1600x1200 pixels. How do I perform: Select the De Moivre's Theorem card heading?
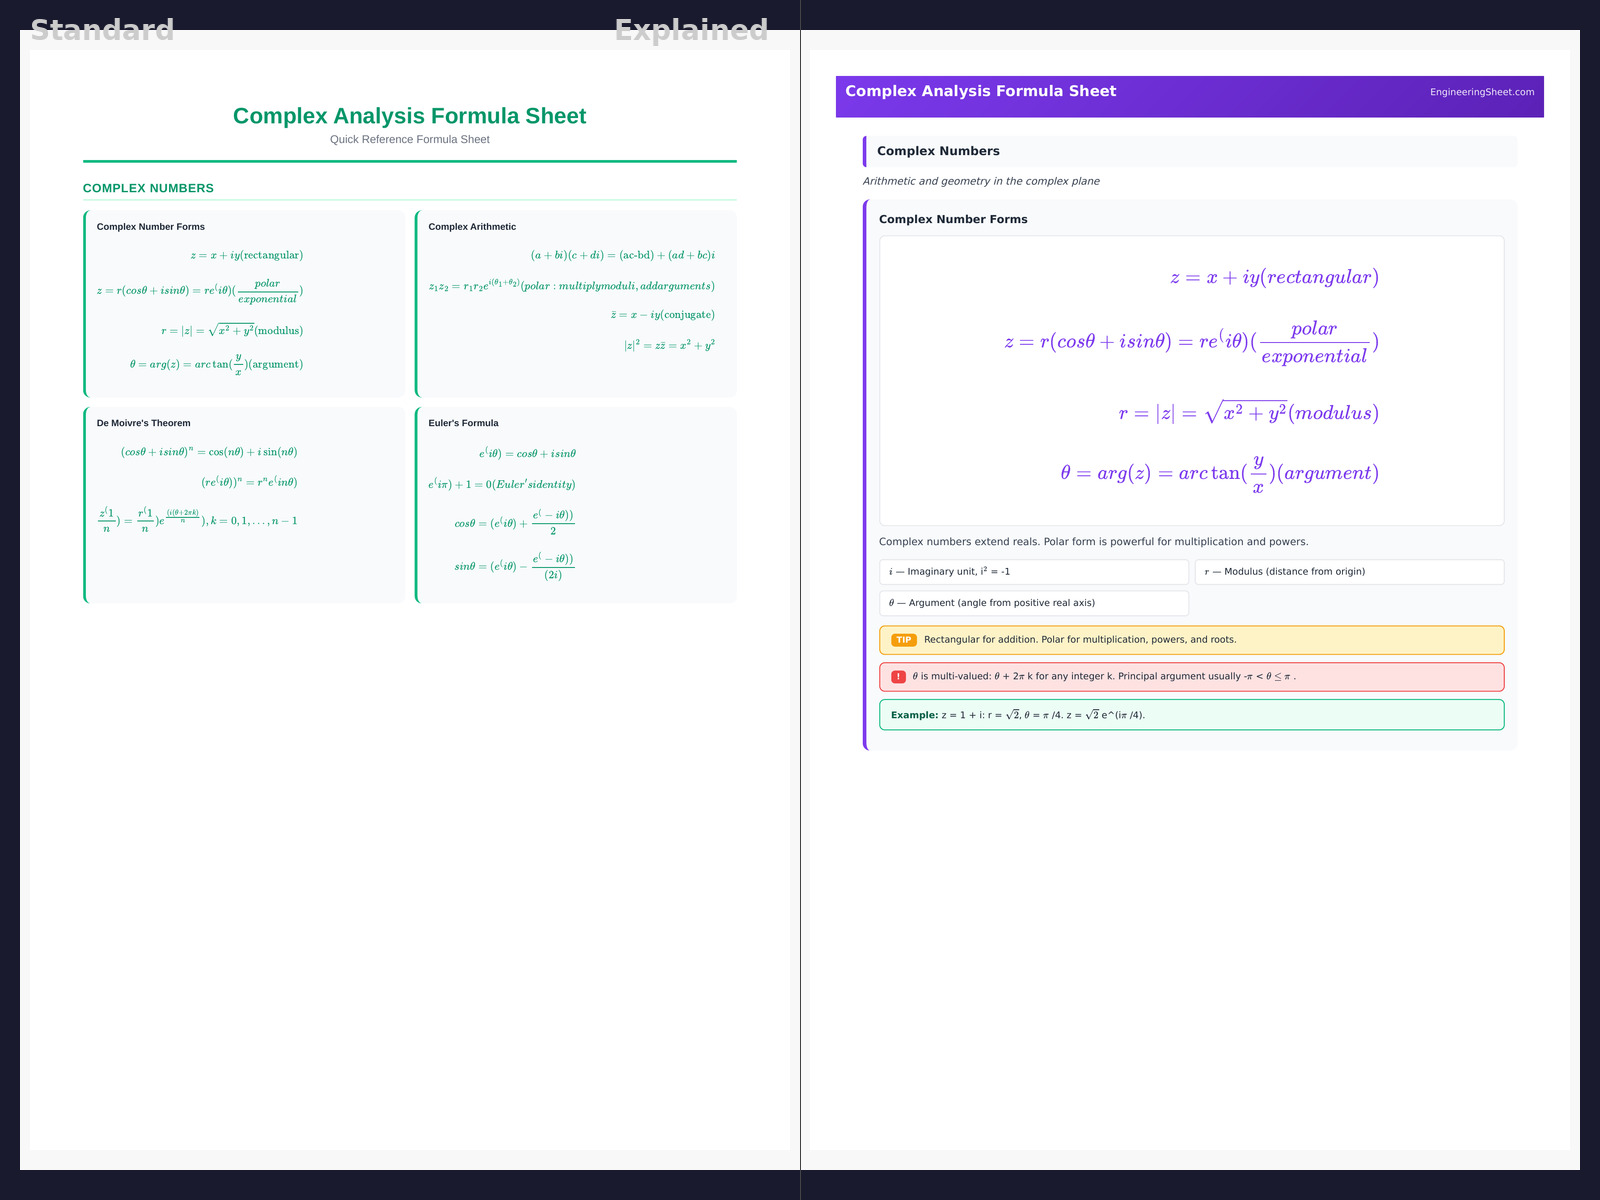pos(143,423)
